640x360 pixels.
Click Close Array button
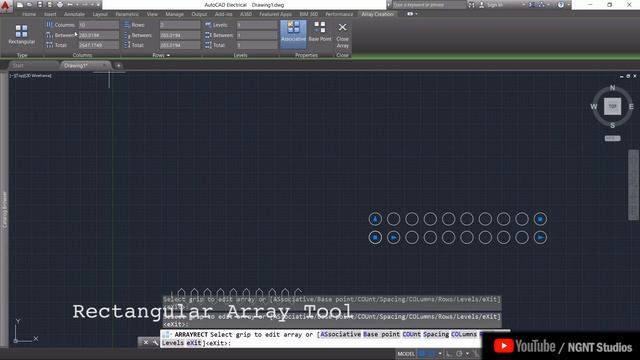click(x=342, y=36)
